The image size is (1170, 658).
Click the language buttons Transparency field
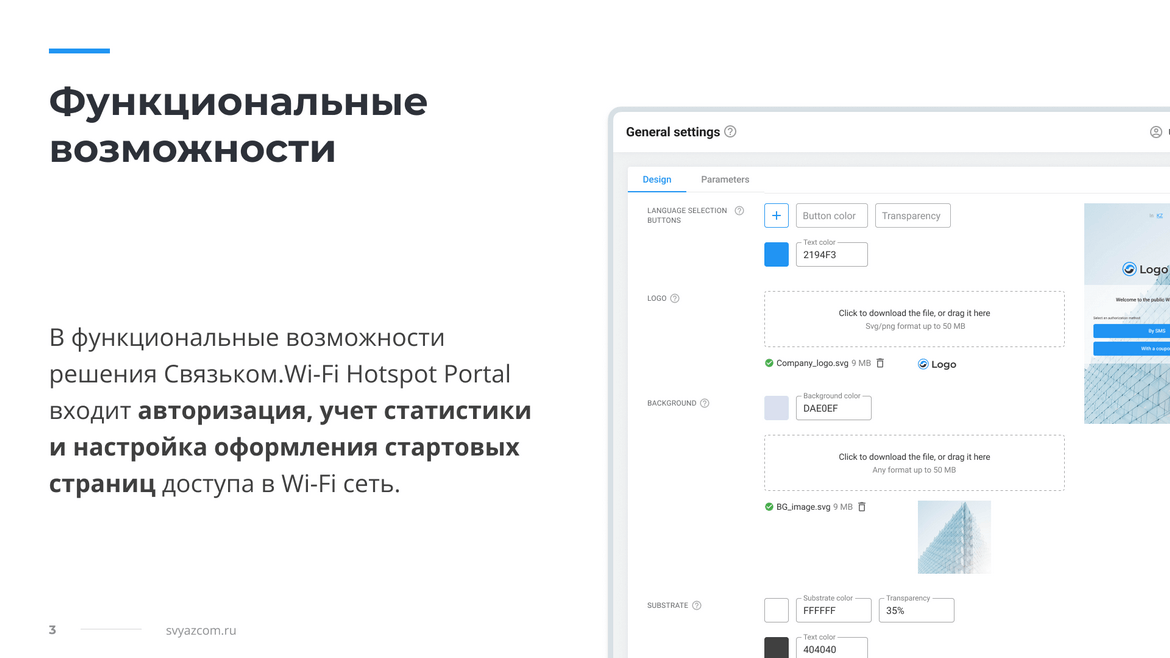pos(913,216)
